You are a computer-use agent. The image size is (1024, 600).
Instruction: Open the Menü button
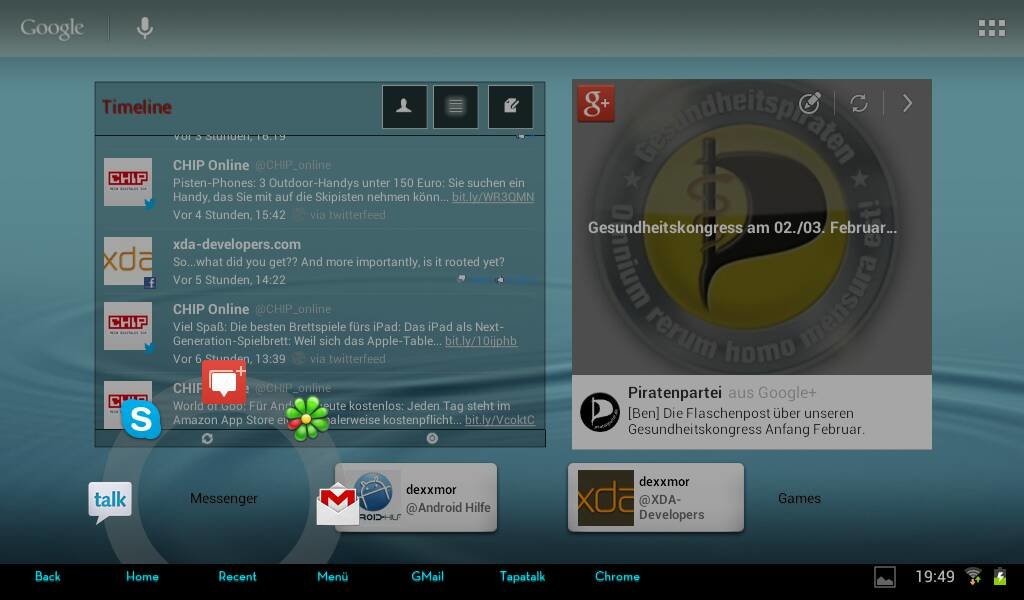332,576
